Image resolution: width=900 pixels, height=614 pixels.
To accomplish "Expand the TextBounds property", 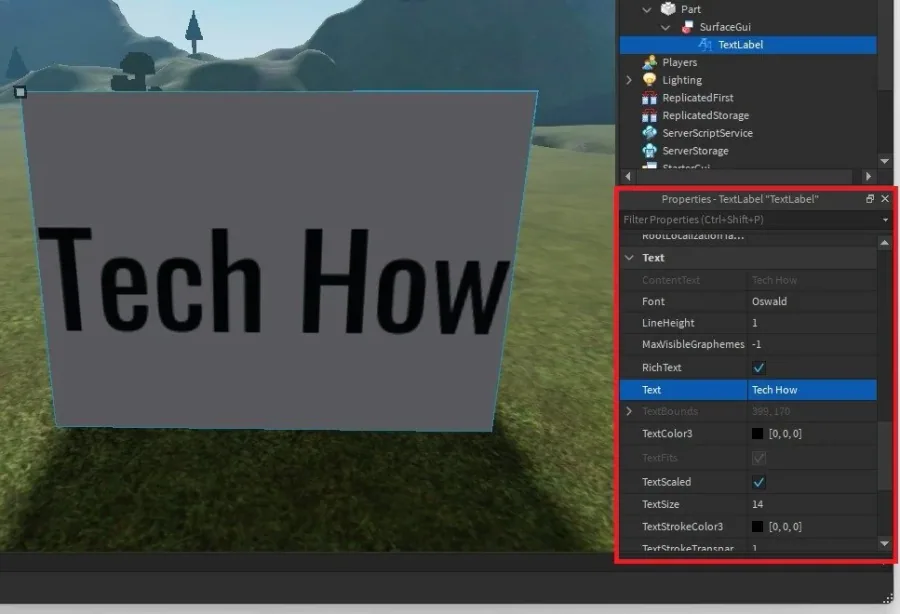I will pyautogui.click(x=629, y=411).
